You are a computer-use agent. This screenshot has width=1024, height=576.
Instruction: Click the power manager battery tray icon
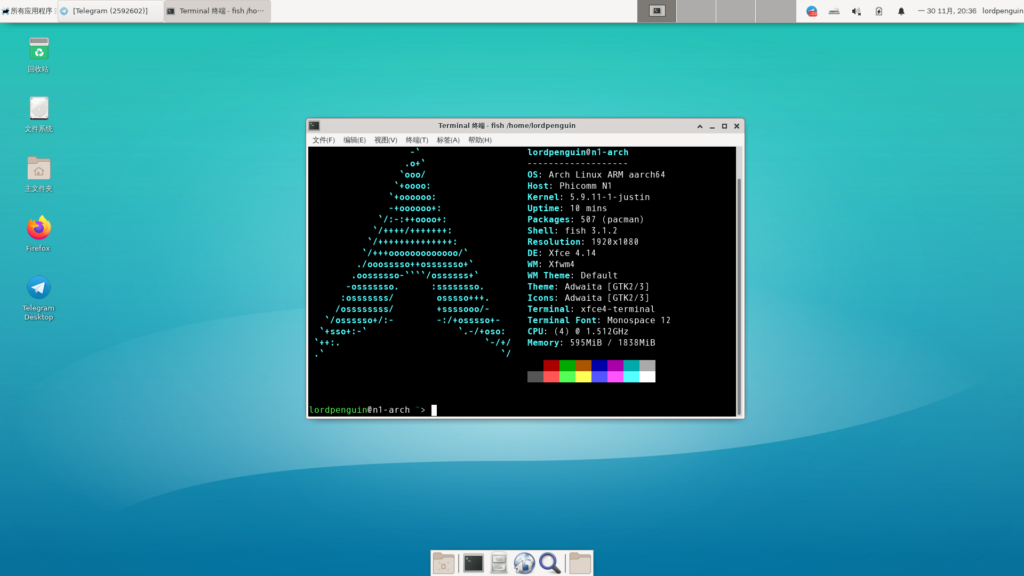pos(879,11)
